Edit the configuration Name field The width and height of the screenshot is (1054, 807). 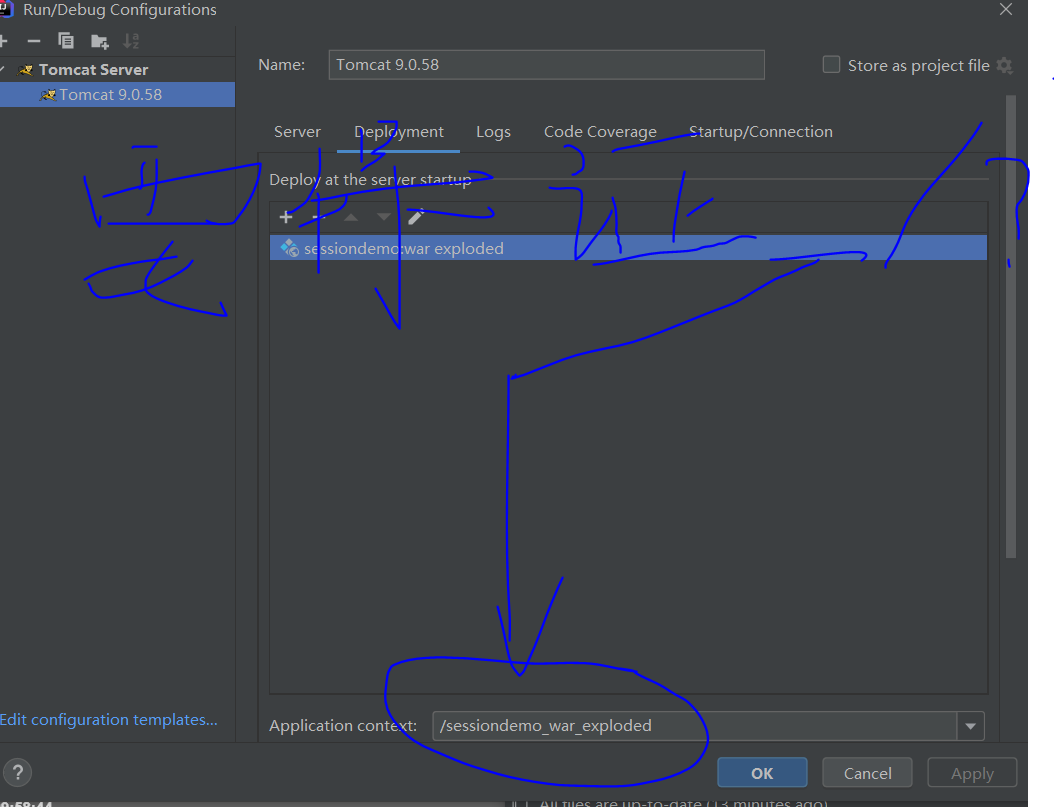(546, 65)
